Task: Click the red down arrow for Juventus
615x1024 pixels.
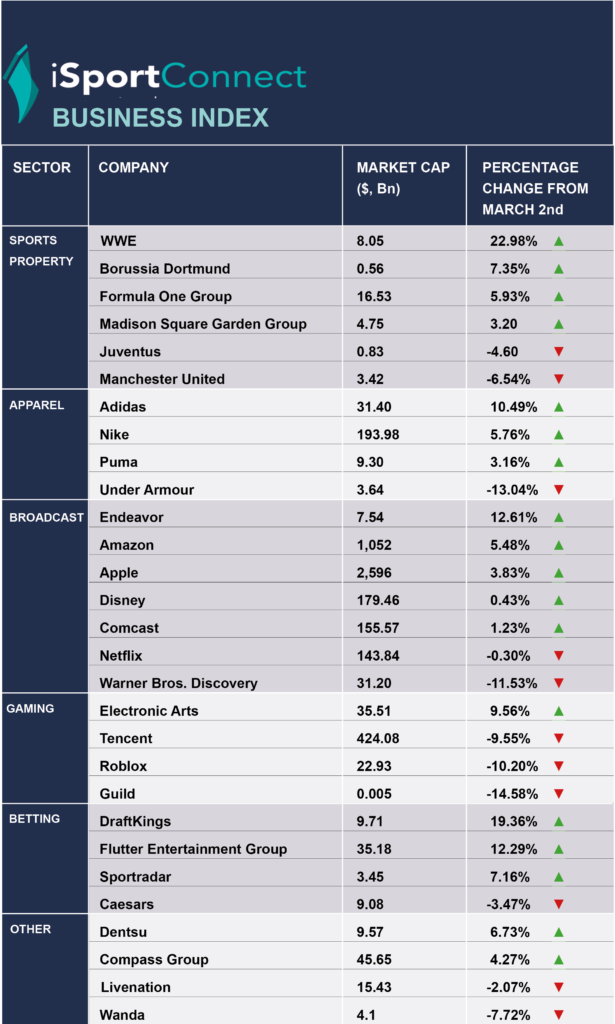Action: click(559, 351)
